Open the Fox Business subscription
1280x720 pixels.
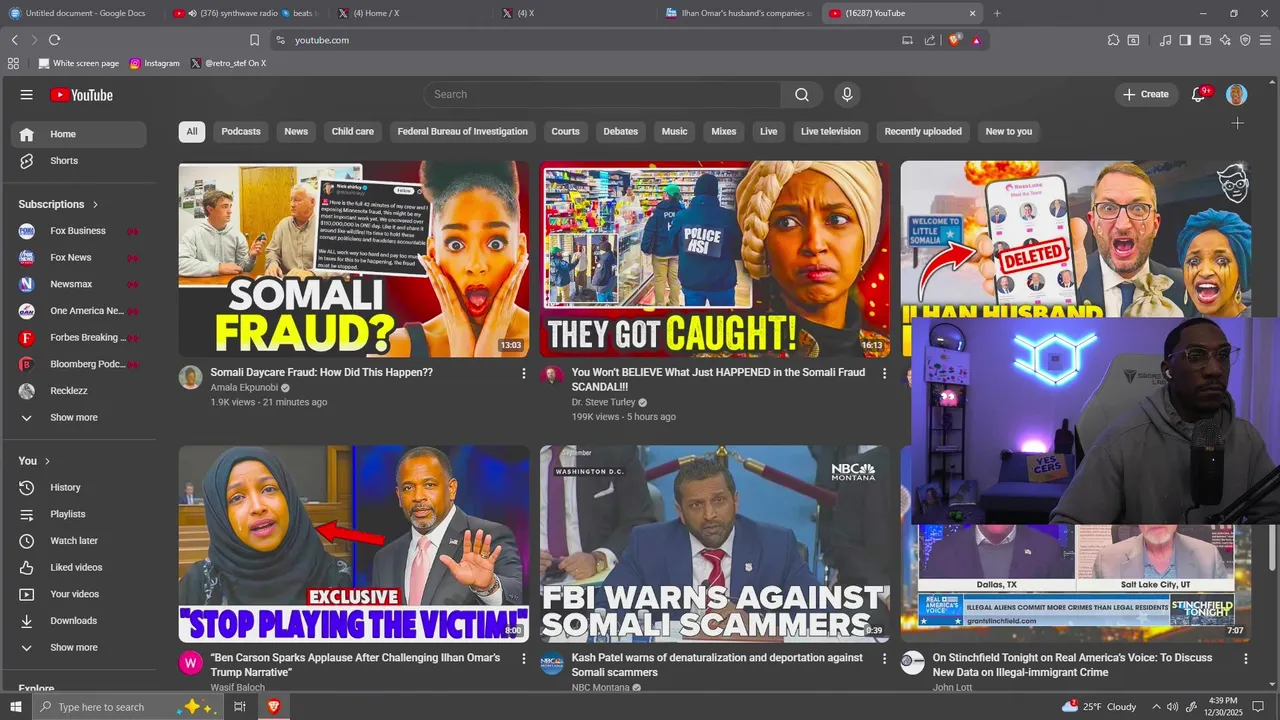pos(78,231)
